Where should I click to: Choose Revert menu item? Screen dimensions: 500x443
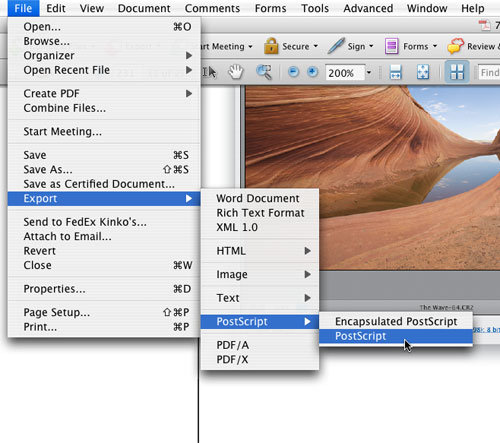104,251
